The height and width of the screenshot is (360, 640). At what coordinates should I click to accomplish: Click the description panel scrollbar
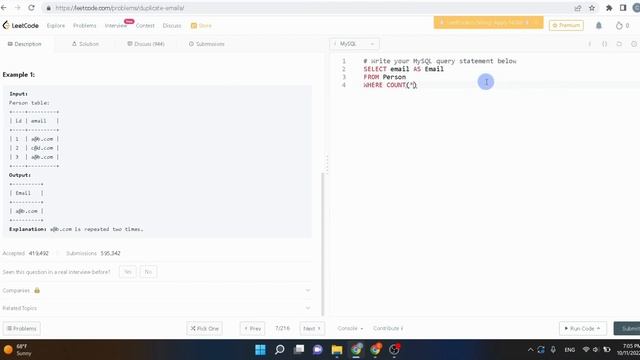pyautogui.click(x=322, y=244)
